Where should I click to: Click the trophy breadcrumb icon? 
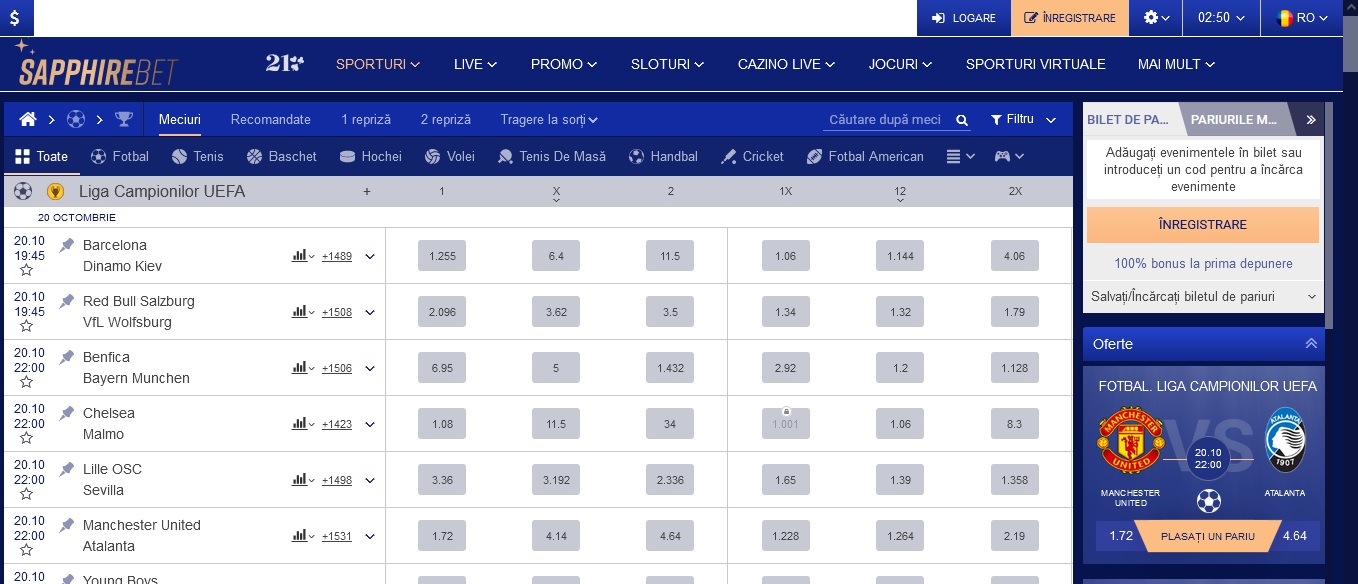pyautogui.click(x=123, y=120)
